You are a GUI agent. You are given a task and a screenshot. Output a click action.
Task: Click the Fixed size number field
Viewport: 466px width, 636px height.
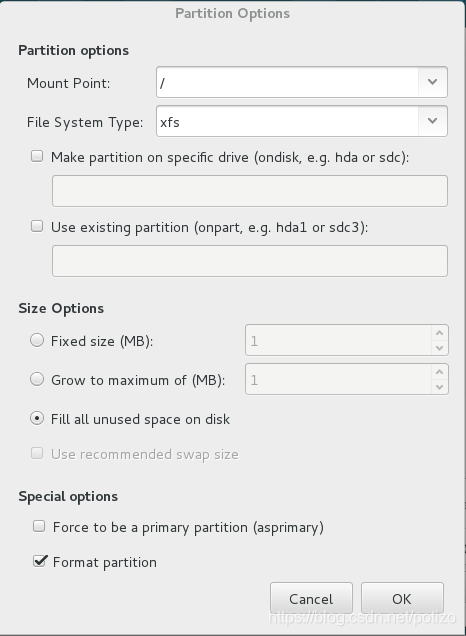coord(339,340)
